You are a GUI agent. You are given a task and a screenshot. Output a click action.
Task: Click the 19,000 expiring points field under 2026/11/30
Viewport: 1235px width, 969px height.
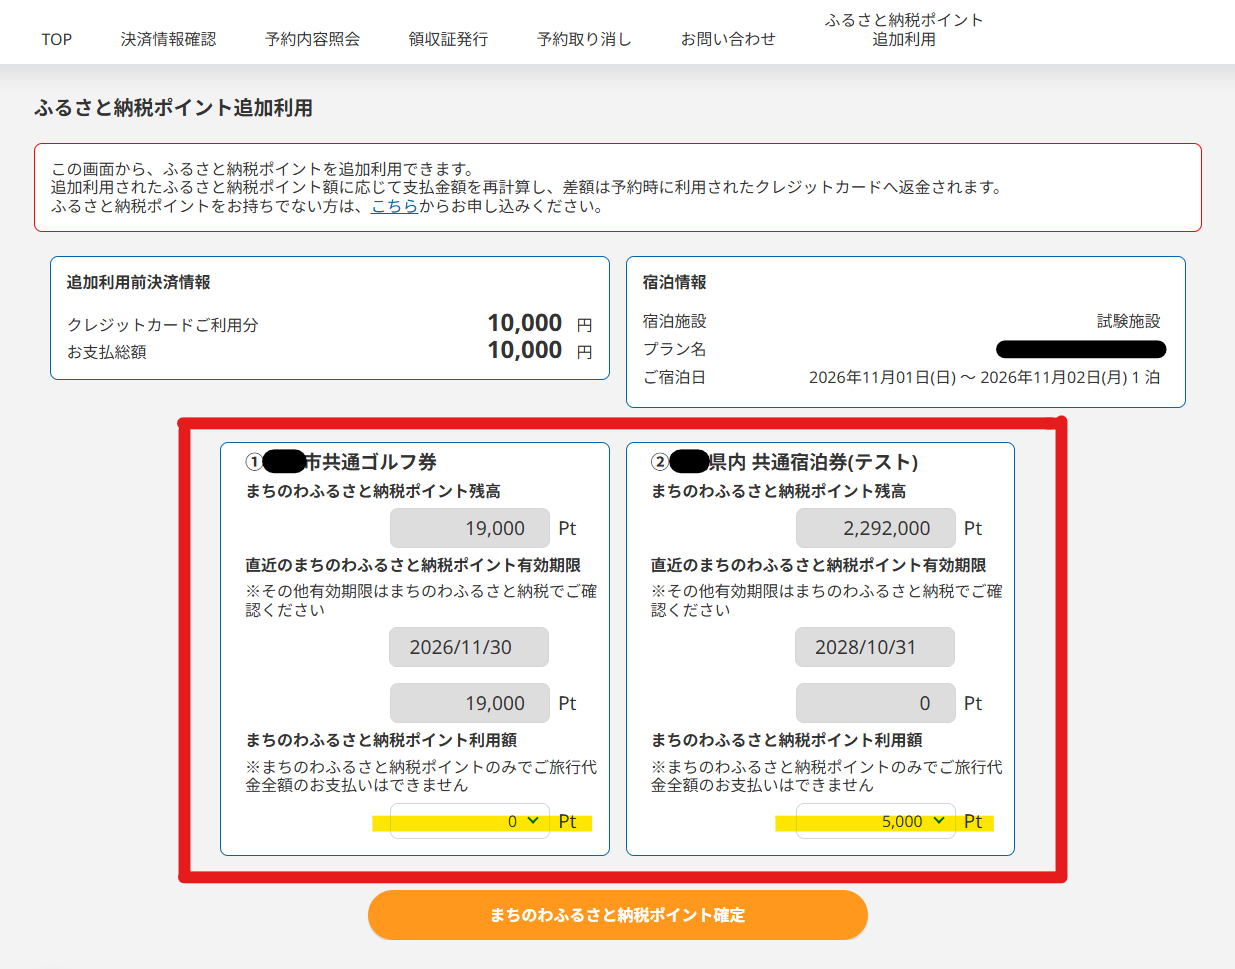pyautogui.click(x=470, y=703)
